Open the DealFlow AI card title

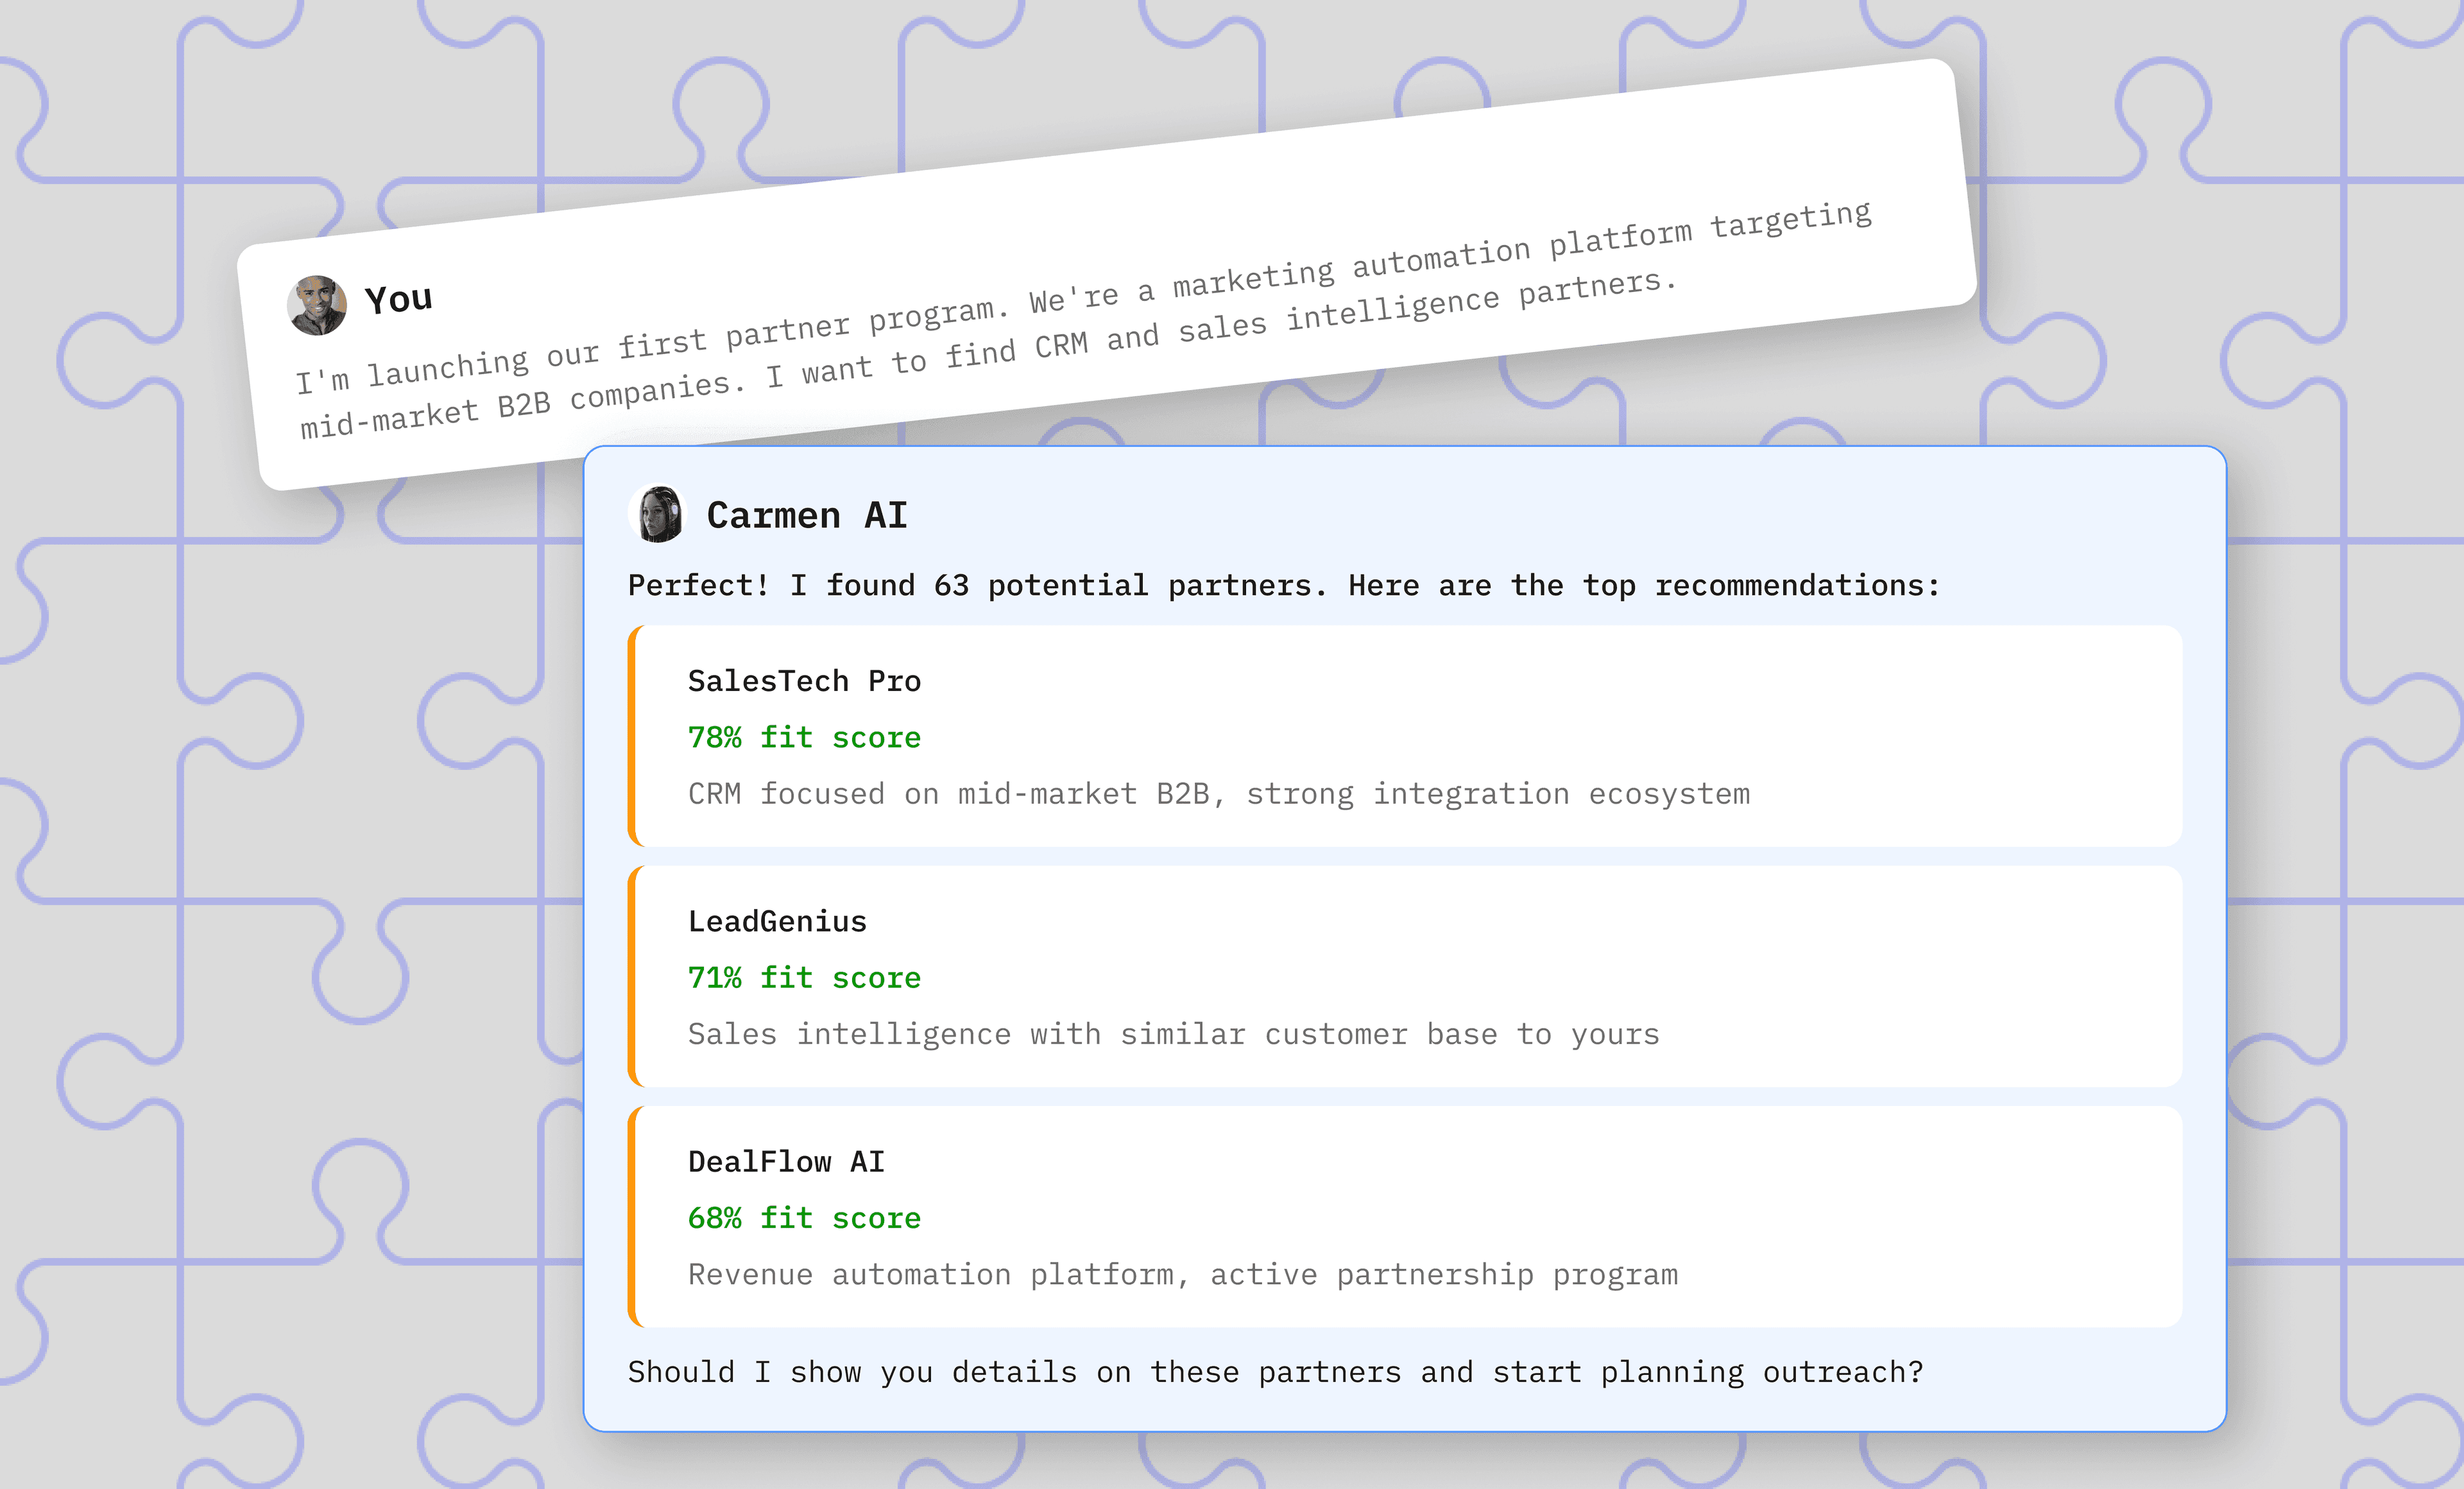click(x=786, y=1162)
